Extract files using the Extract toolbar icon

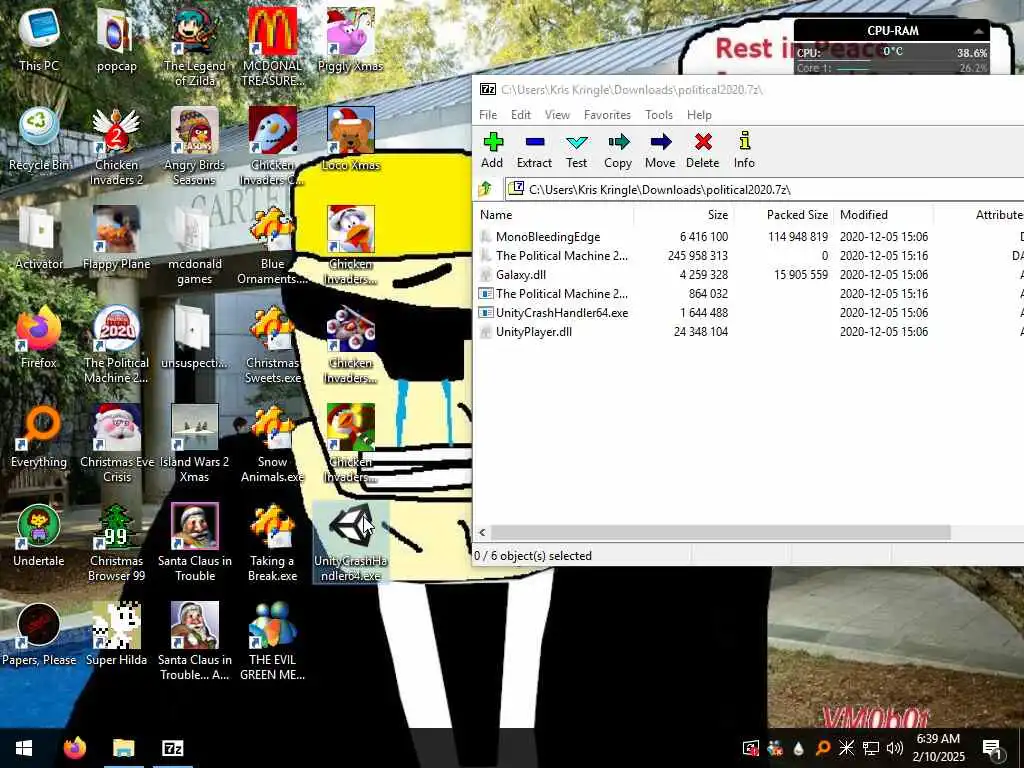(534, 150)
